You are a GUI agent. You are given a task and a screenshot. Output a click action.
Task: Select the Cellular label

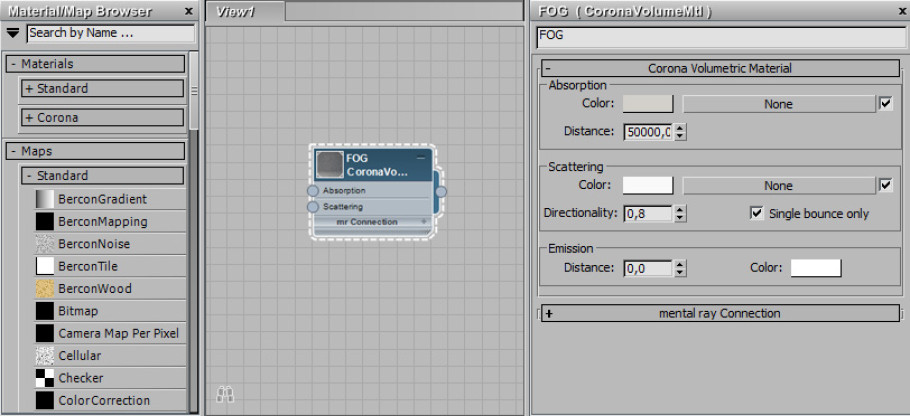(80, 356)
